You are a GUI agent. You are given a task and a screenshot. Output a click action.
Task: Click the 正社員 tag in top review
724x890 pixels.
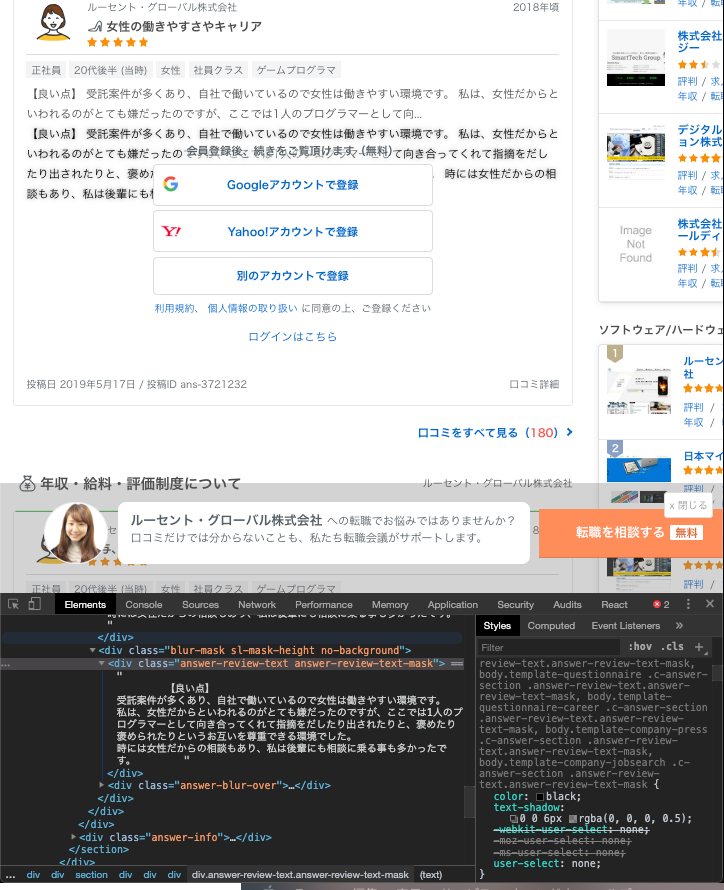tap(46, 70)
